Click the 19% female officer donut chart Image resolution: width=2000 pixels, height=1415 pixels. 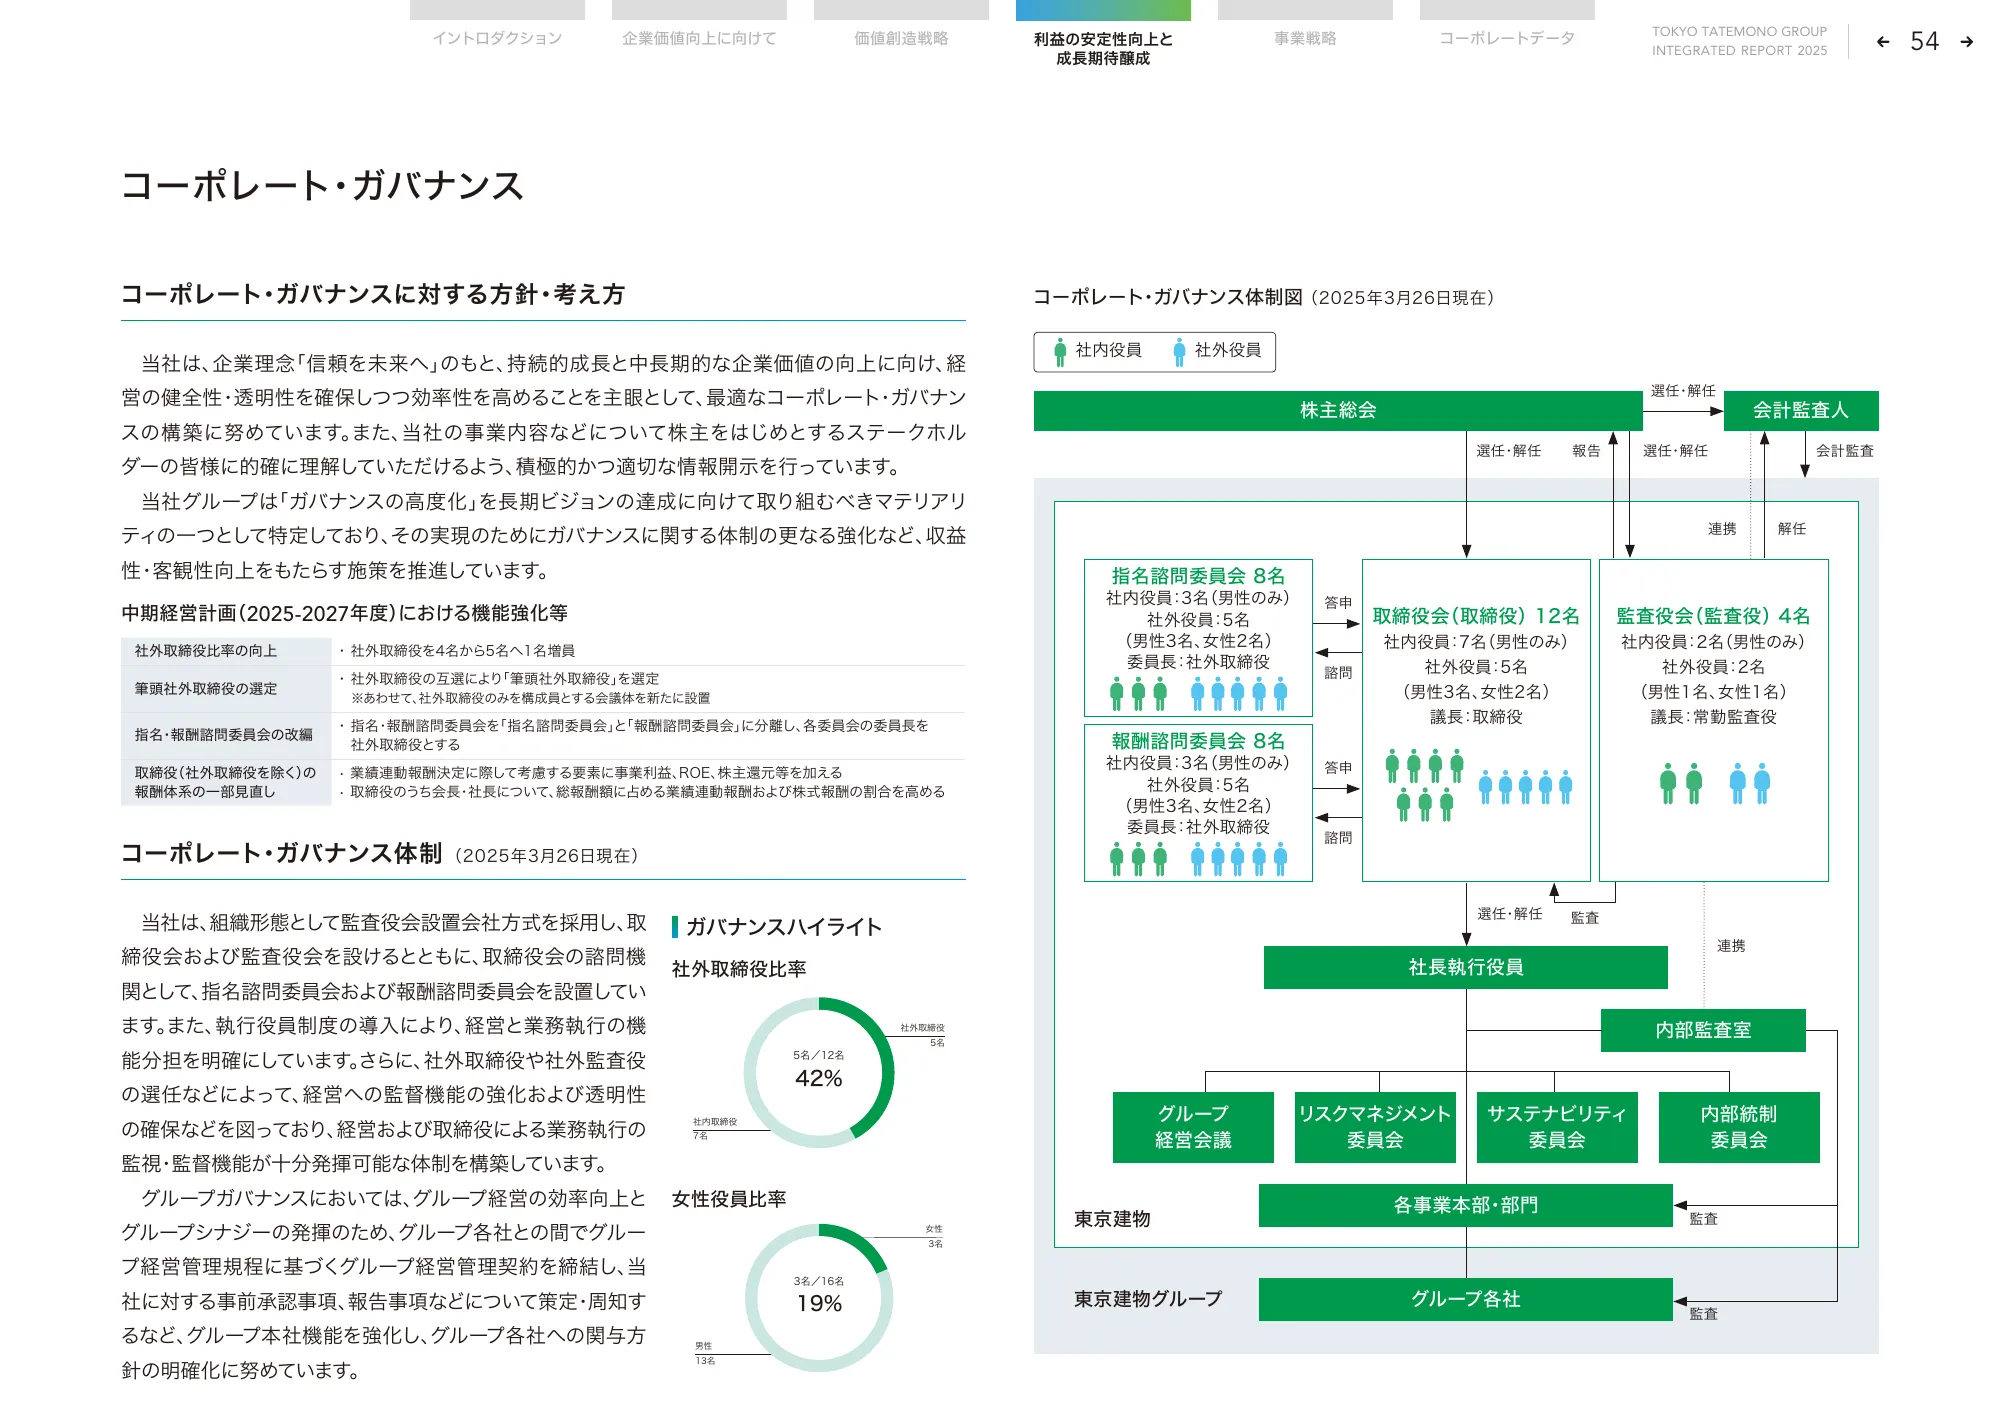pos(819,1297)
